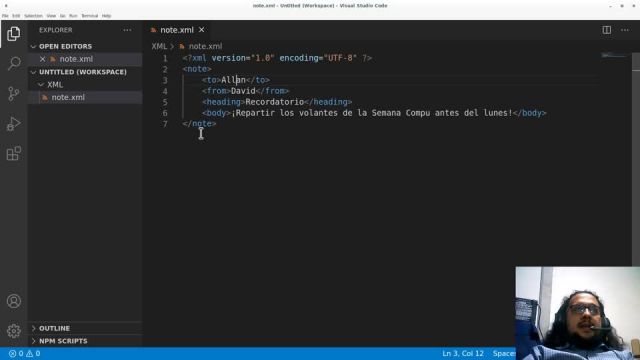640x360 pixels.
Task: Click the "UTF-8" encoding value
Action: coord(340,58)
